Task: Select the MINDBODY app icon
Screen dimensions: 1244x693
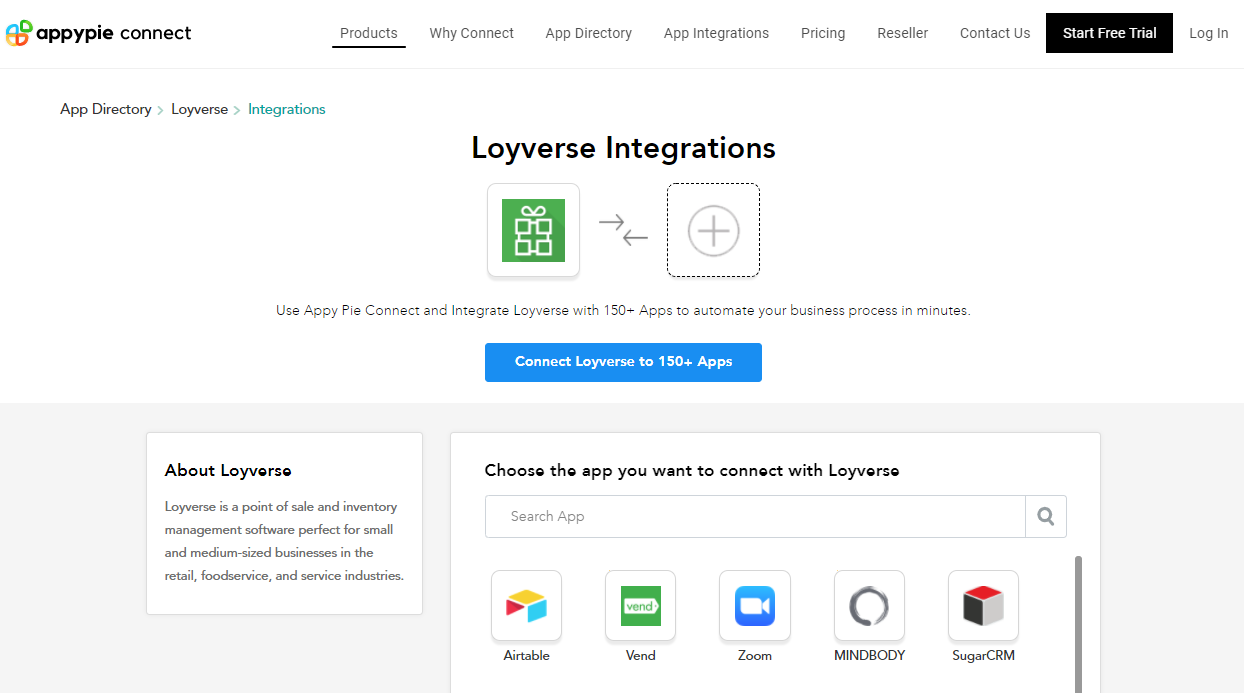Action: pos(868,605)
